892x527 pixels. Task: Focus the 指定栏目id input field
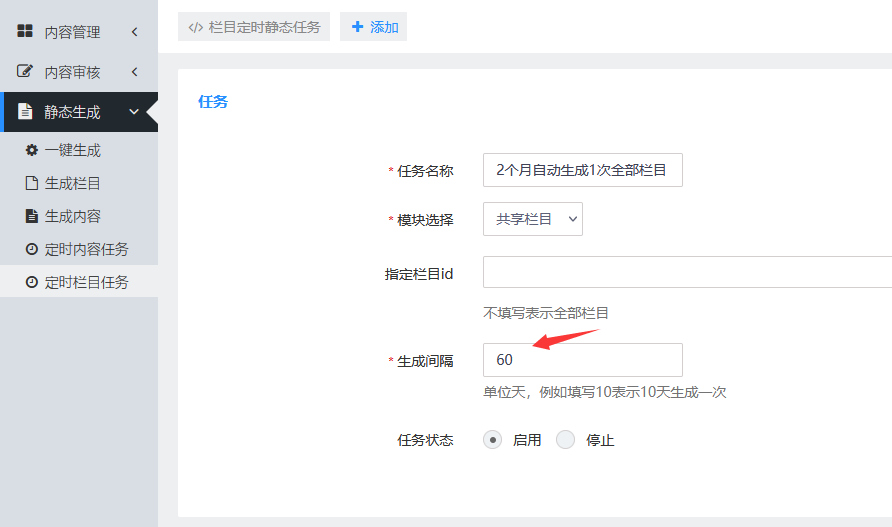tap(687, 272)
